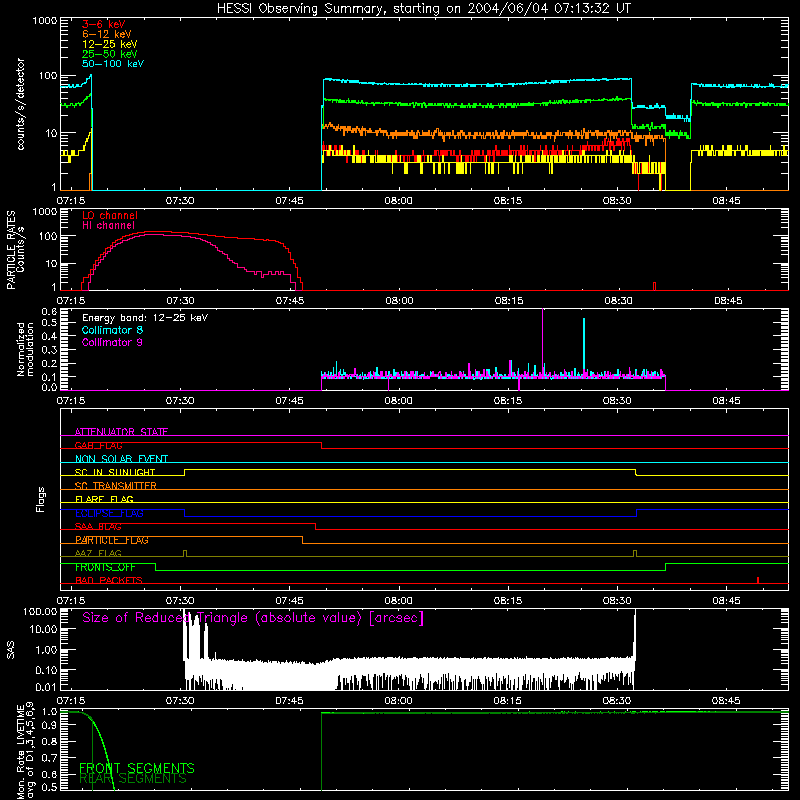Click the tall cyan Collimator 8 modulation spike
The width and height of the screenshot is (800, 800).
click(584, 347)
